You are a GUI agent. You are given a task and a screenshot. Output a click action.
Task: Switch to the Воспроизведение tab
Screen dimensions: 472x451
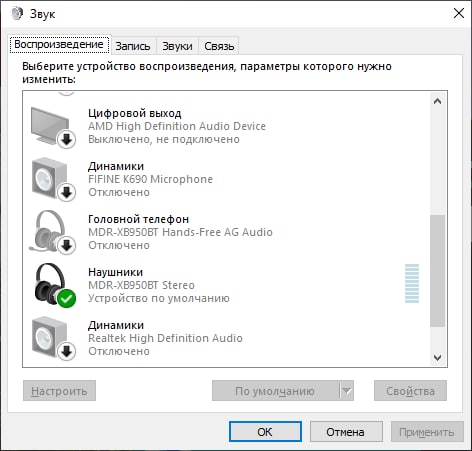click(x=59, y=44)
